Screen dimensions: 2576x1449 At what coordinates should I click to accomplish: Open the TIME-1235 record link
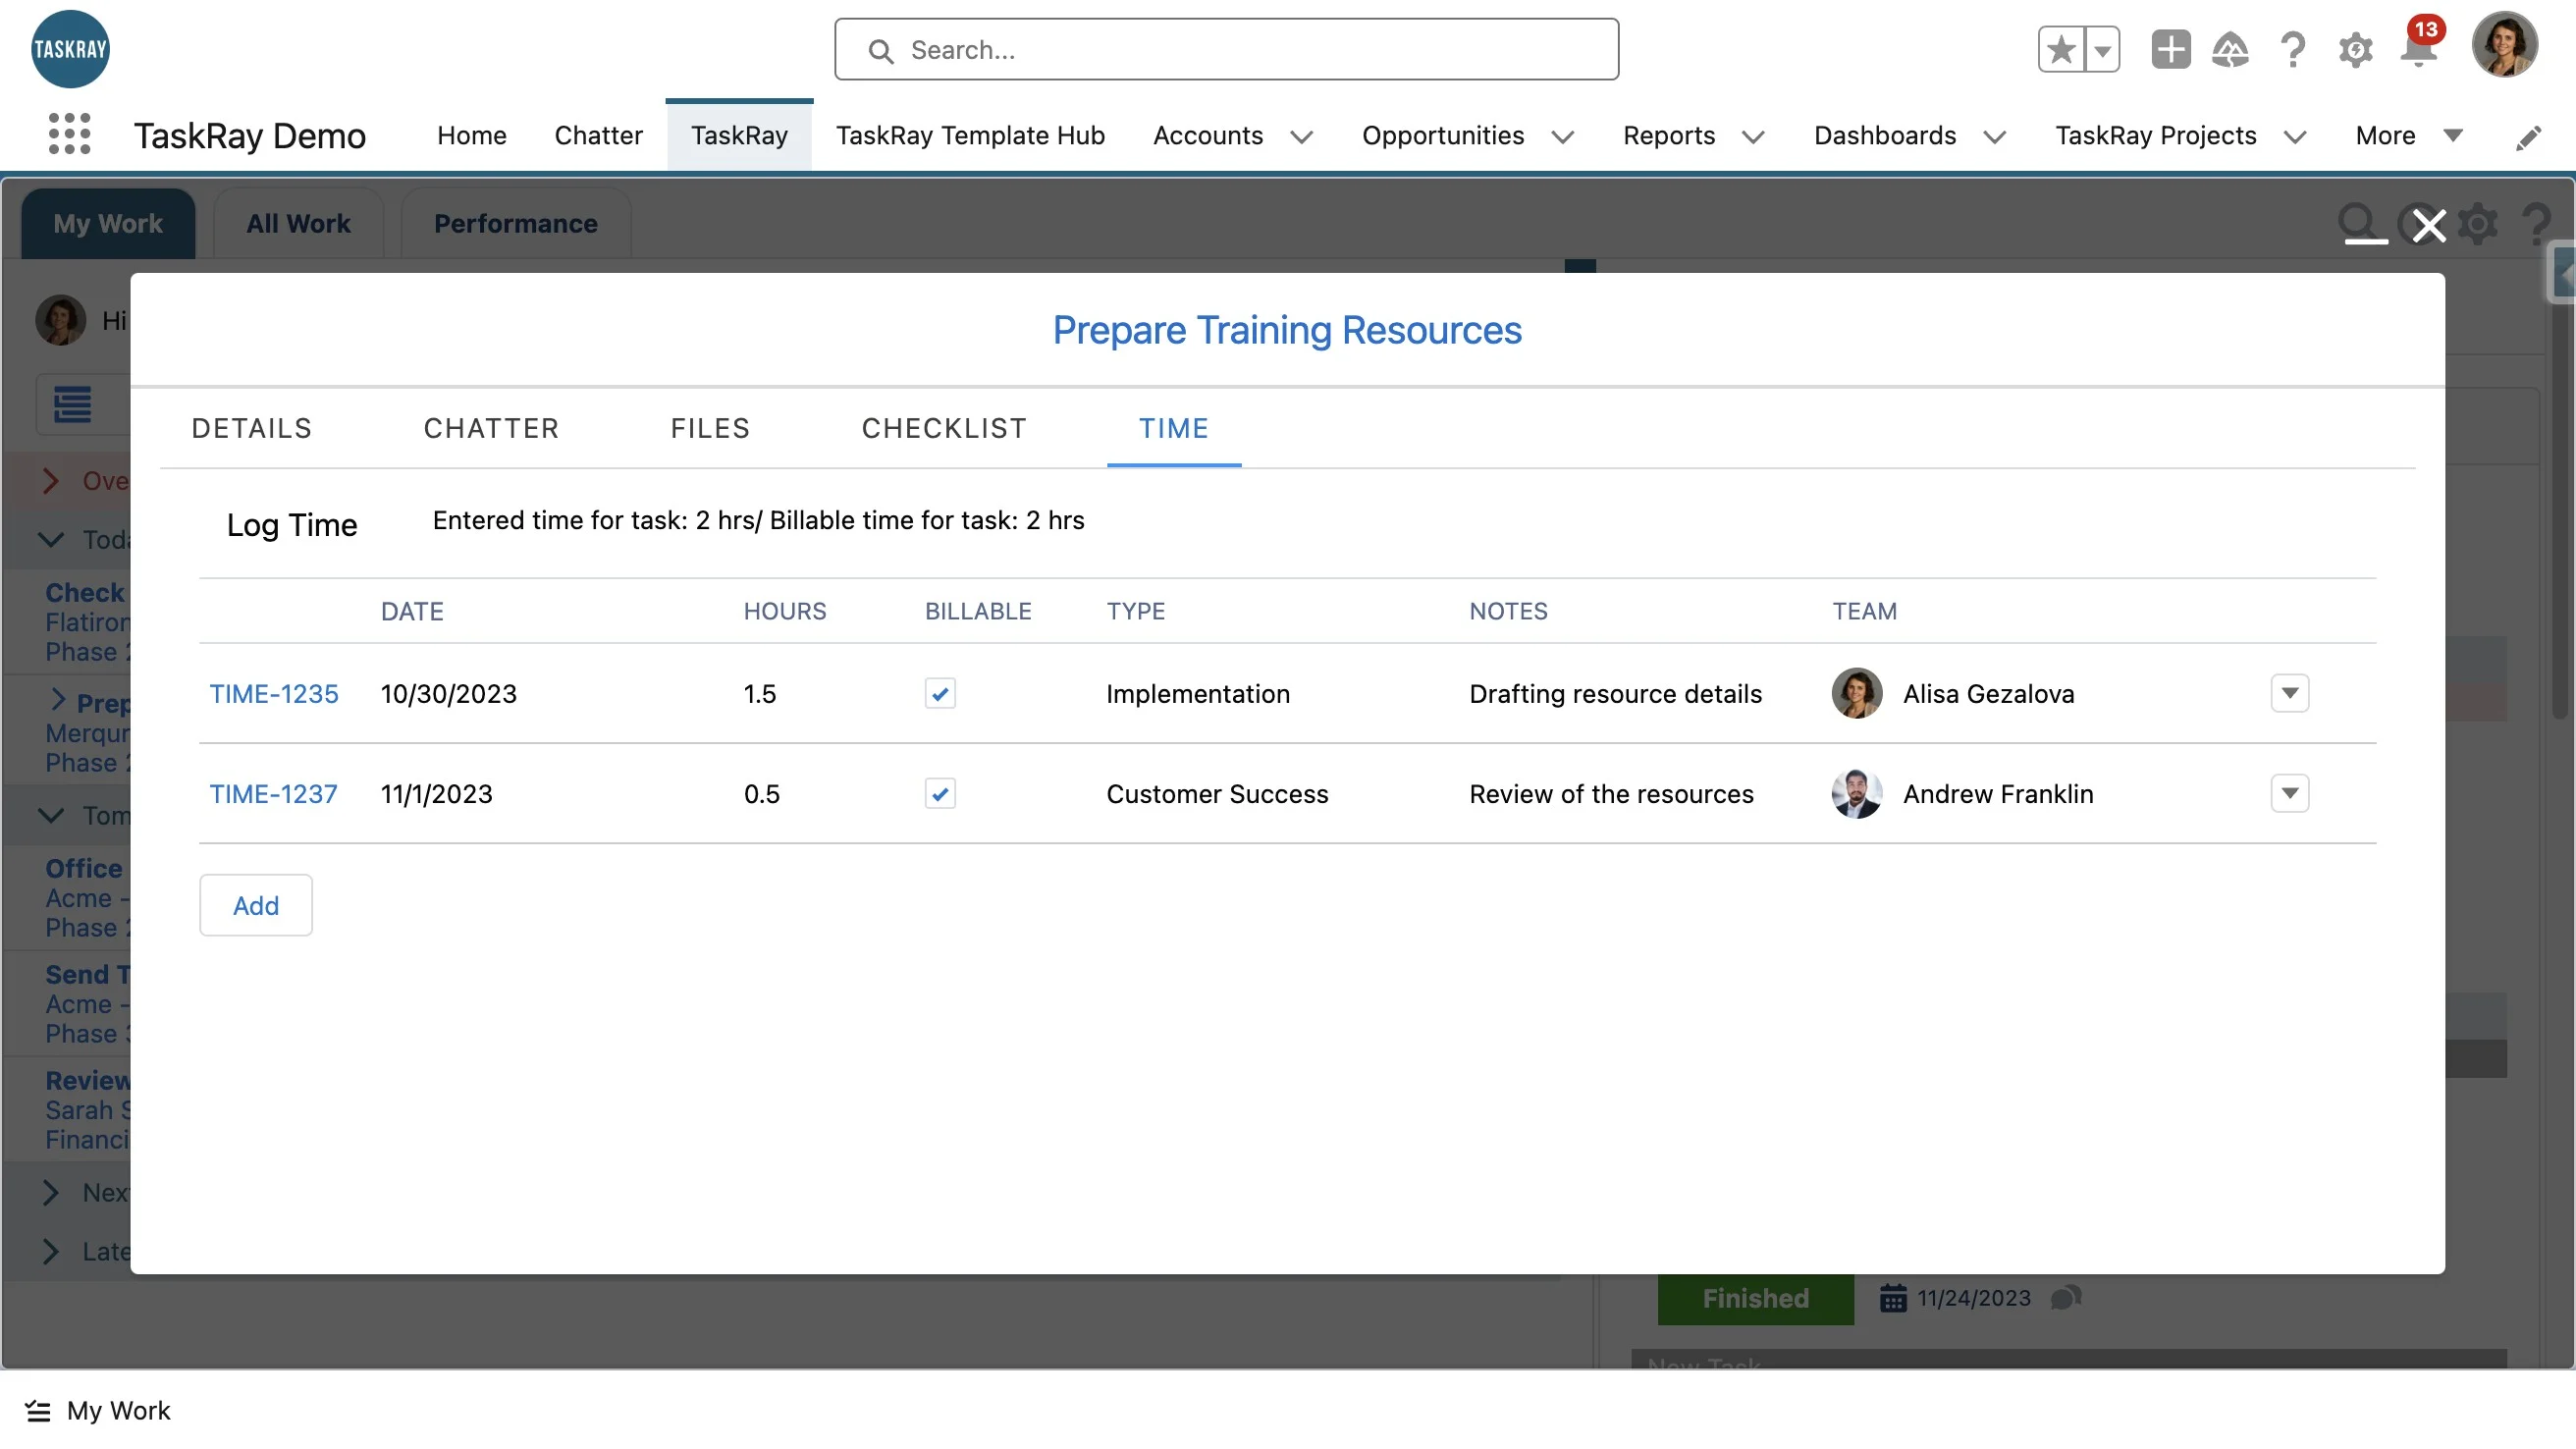(x=273, y=693)
